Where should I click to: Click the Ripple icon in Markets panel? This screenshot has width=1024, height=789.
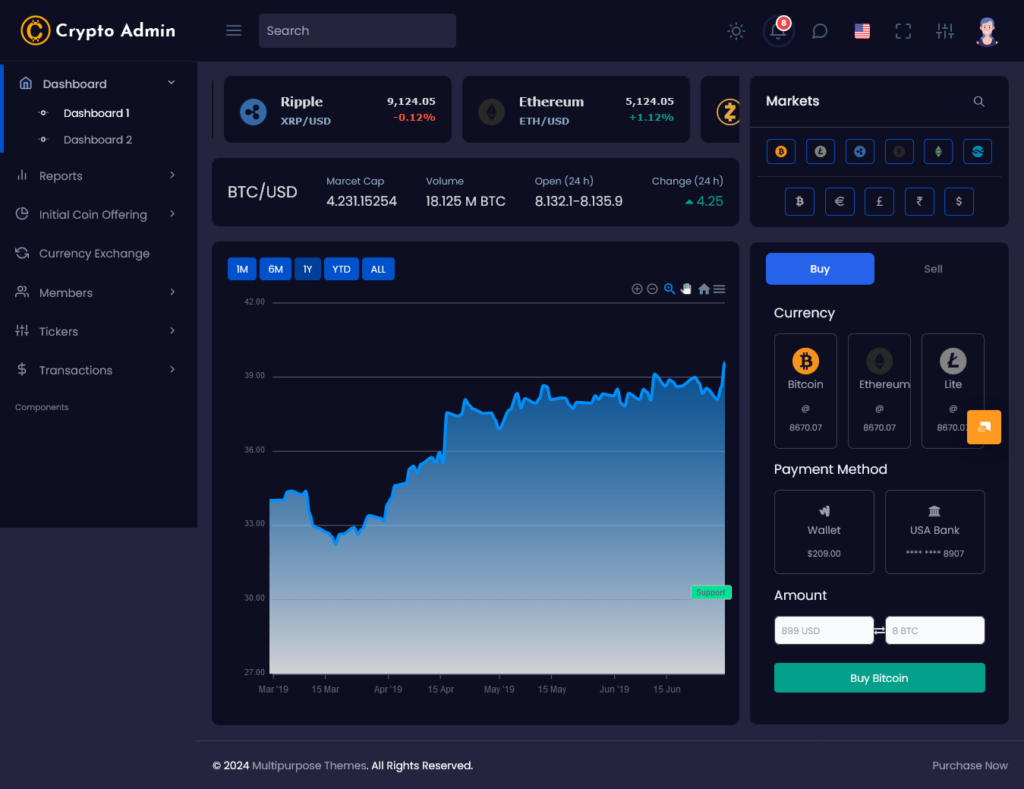coord(860,151)
